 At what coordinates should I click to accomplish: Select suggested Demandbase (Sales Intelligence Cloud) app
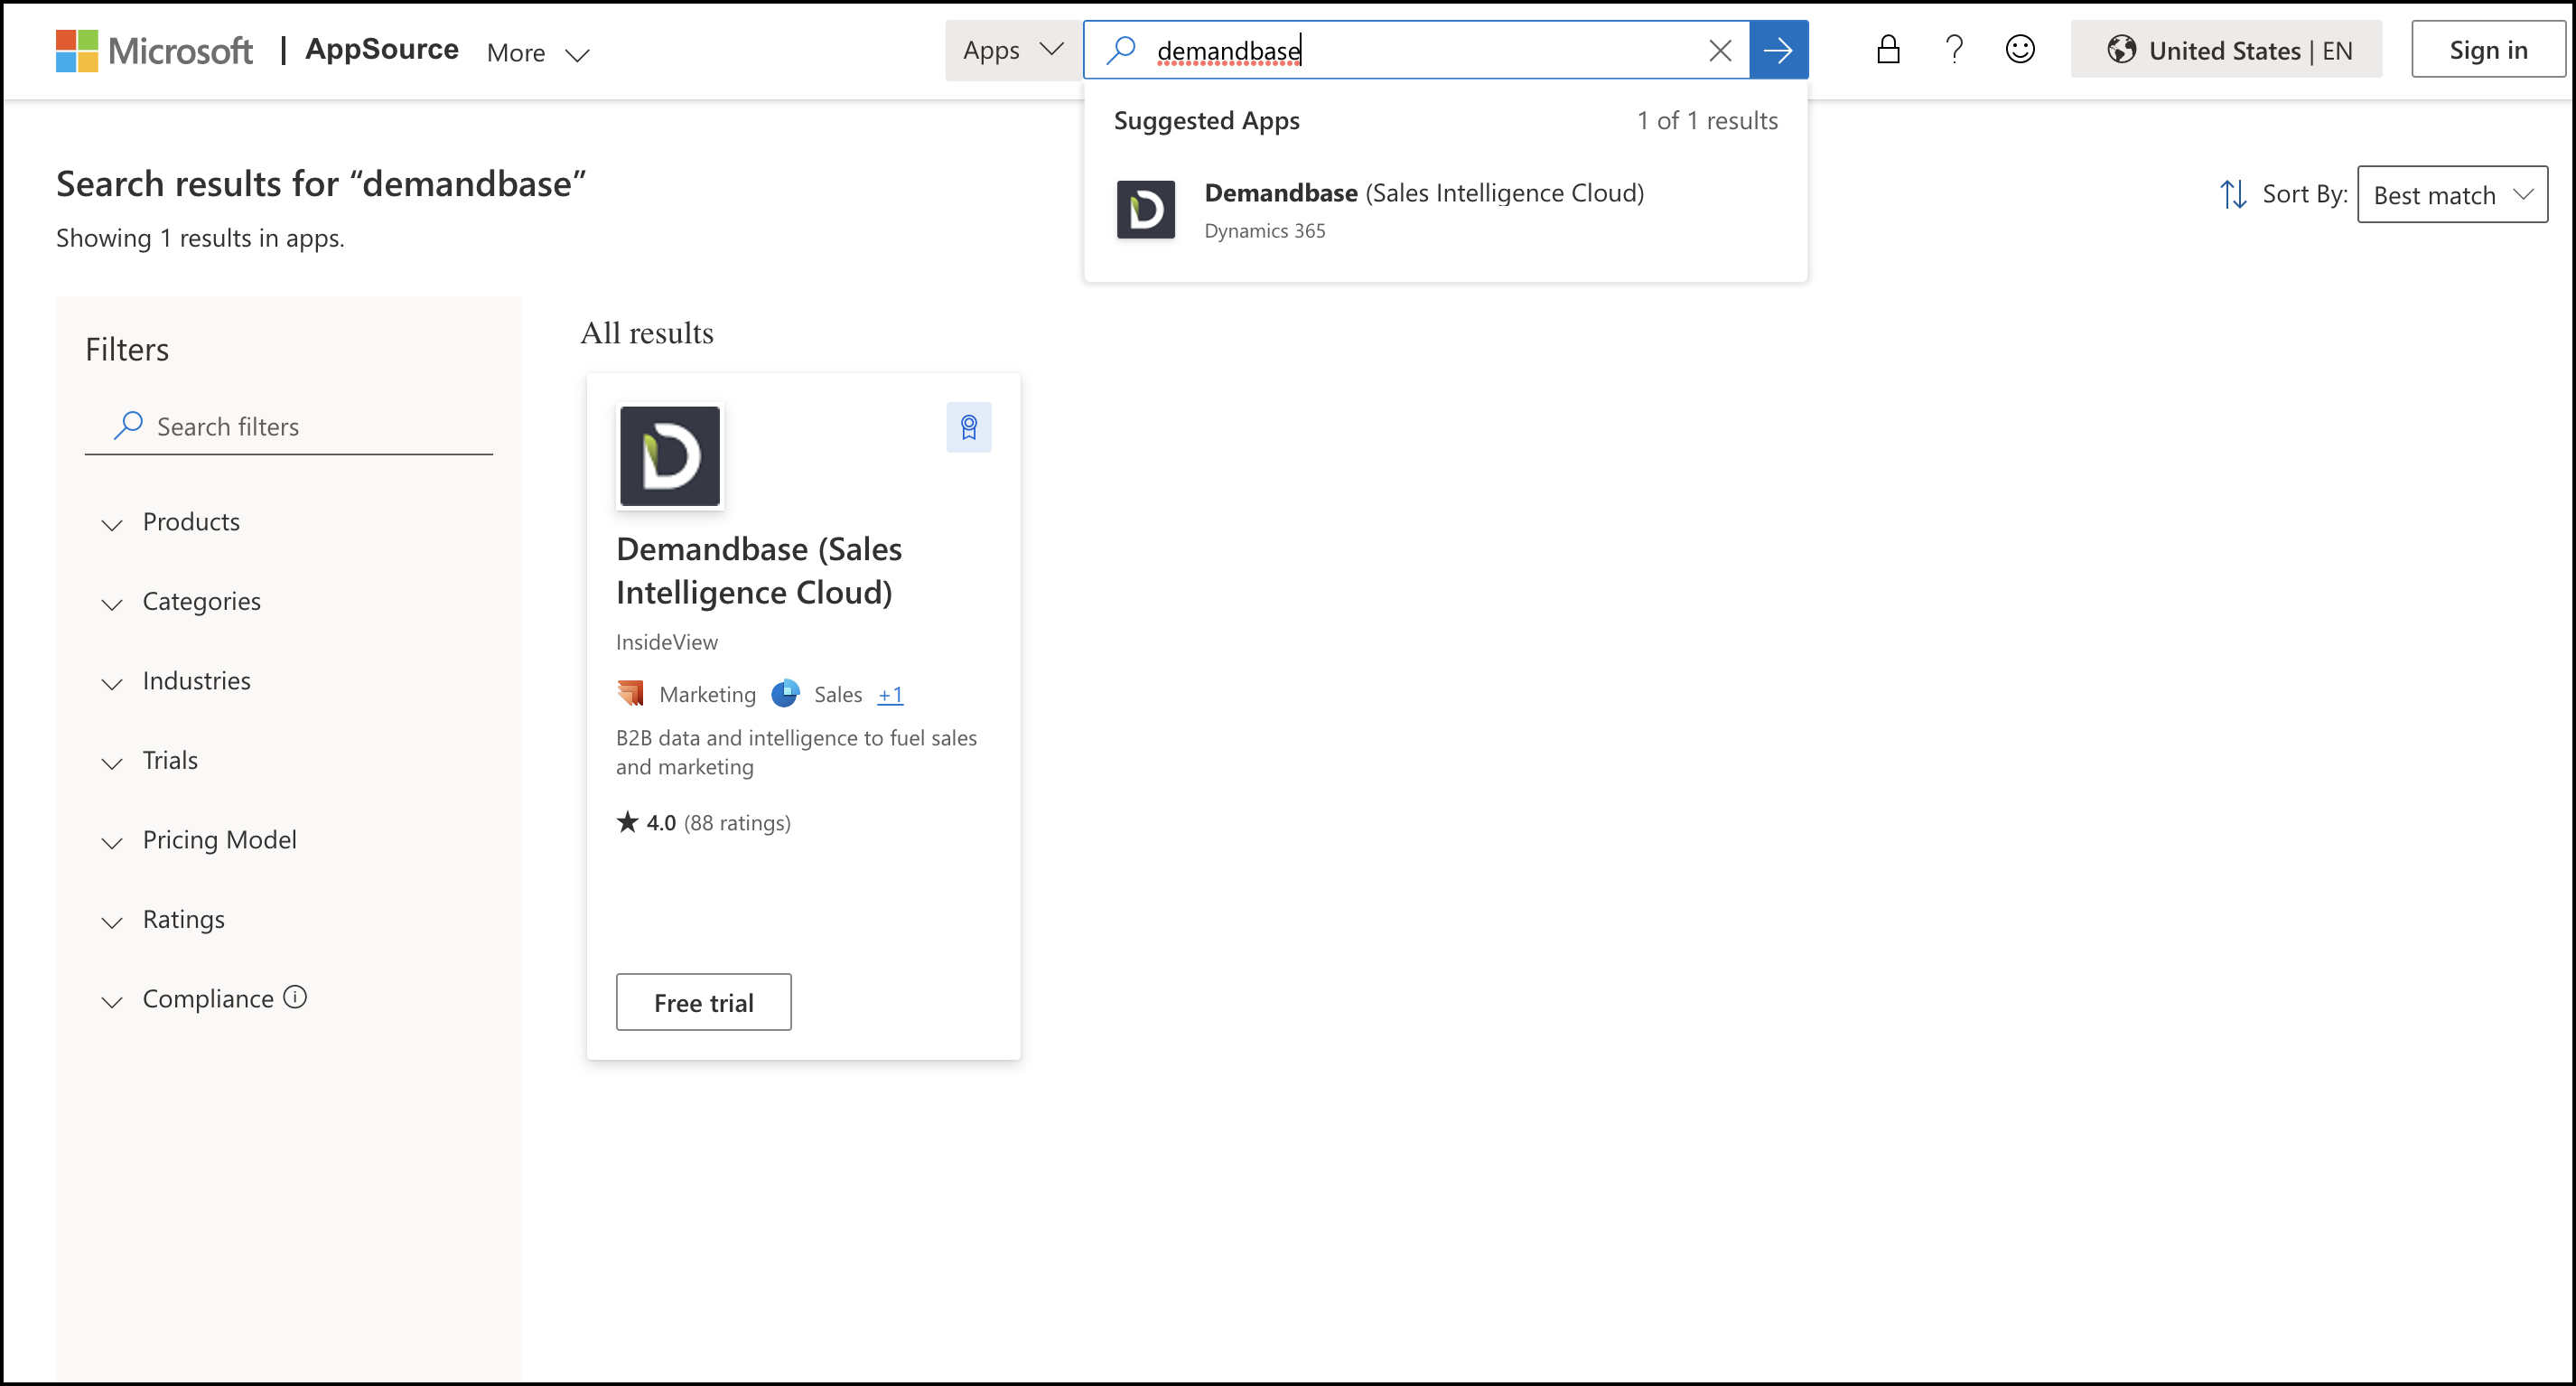coord(1445,209)
